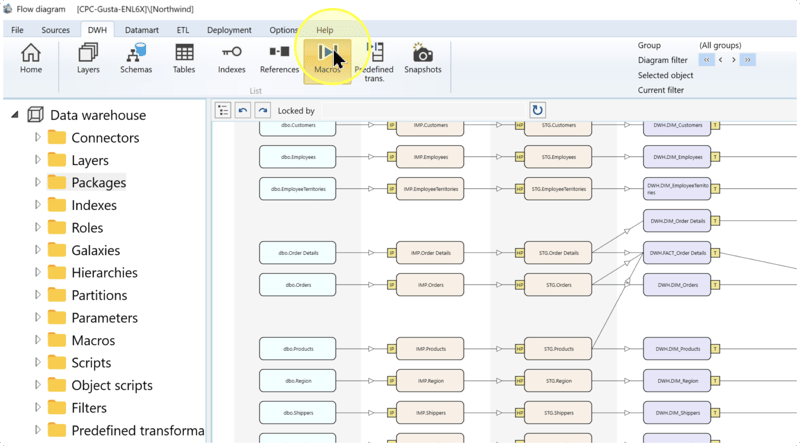Open the Help tab

(324, 30)
